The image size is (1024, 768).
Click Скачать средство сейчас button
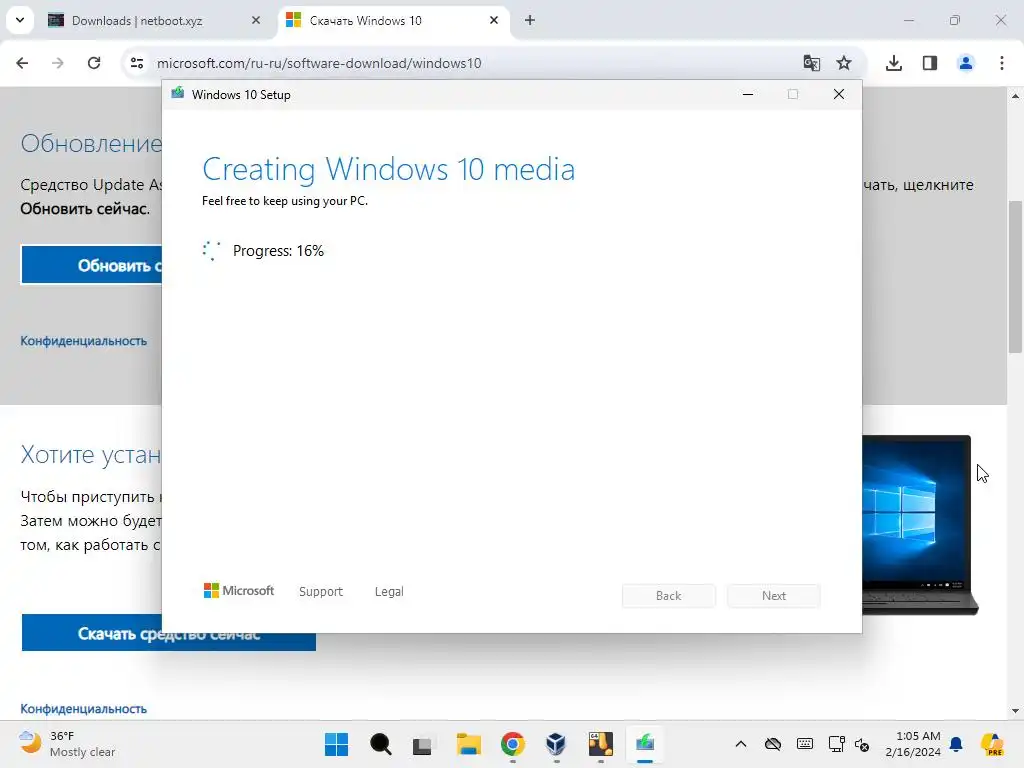[168, 633]
